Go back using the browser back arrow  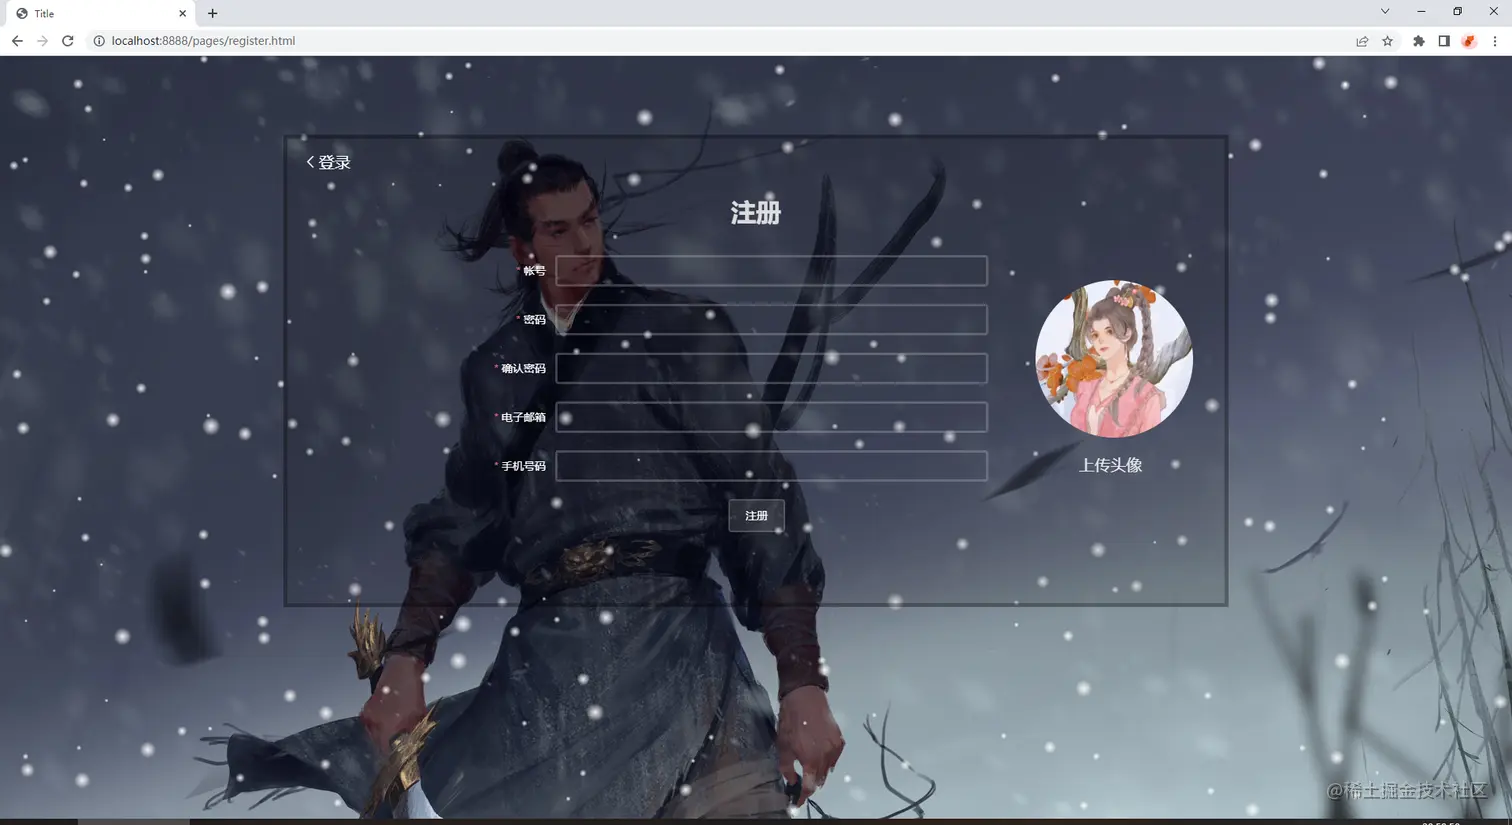click(17, 41)
